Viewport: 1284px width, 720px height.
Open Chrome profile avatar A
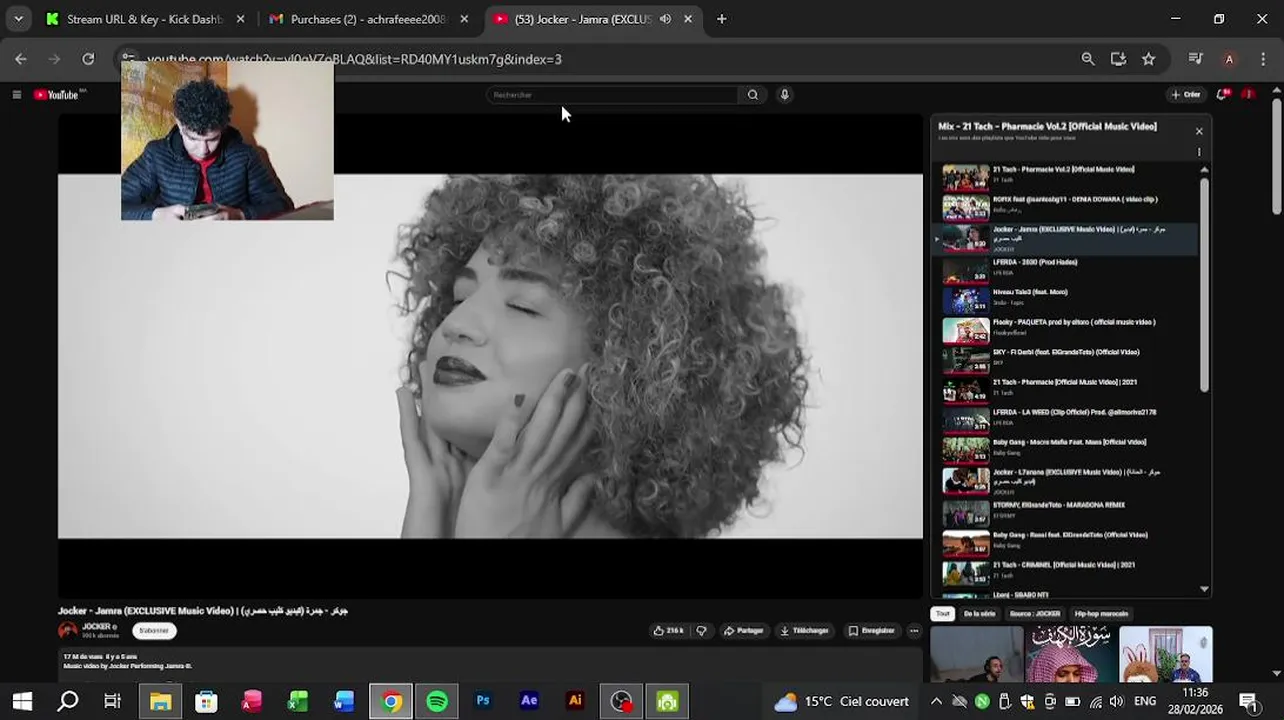(x=1229, y=59)
